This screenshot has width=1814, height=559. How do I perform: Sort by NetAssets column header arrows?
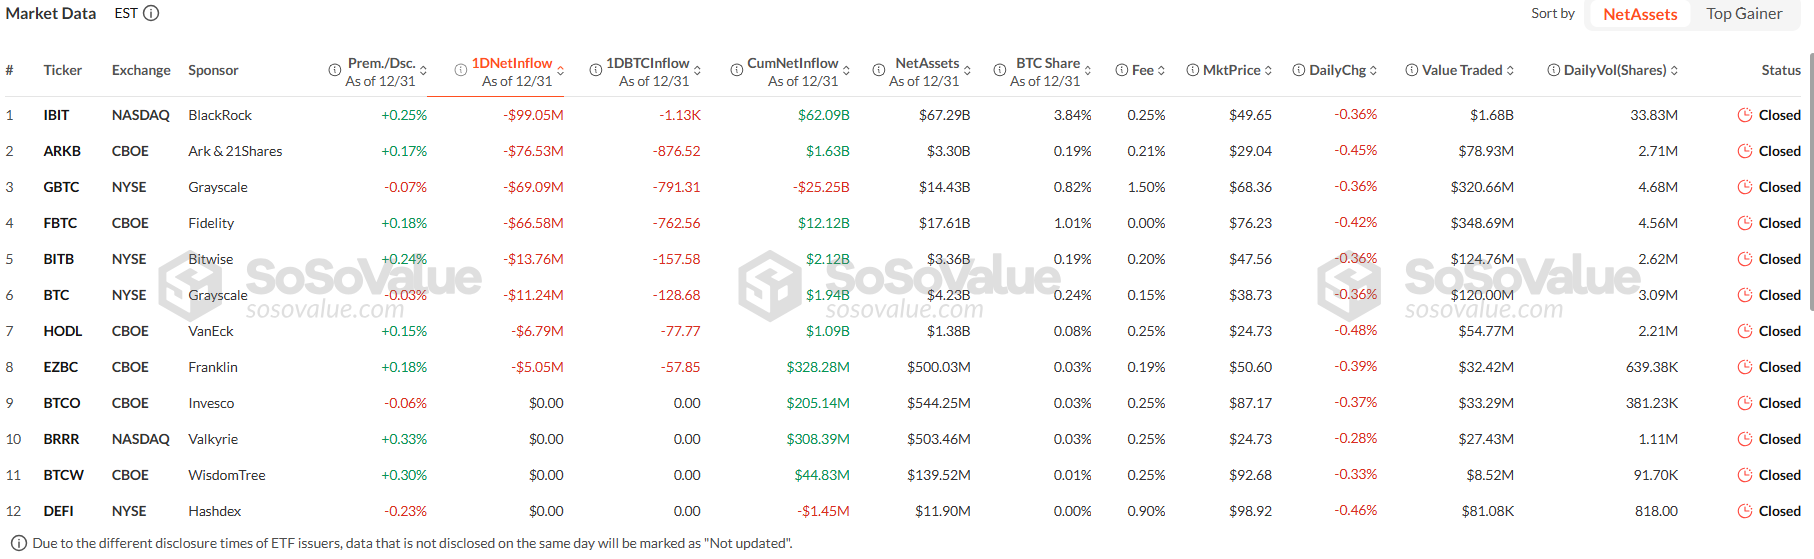967,71
